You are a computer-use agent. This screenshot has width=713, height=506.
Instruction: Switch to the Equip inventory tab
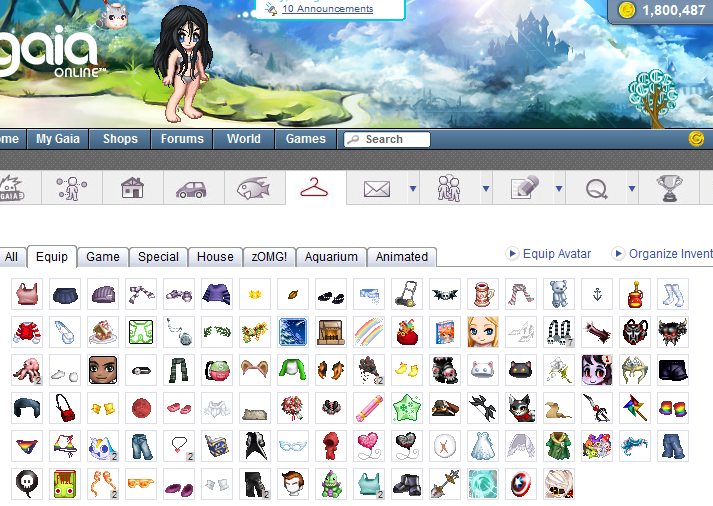tap(52, 256)
